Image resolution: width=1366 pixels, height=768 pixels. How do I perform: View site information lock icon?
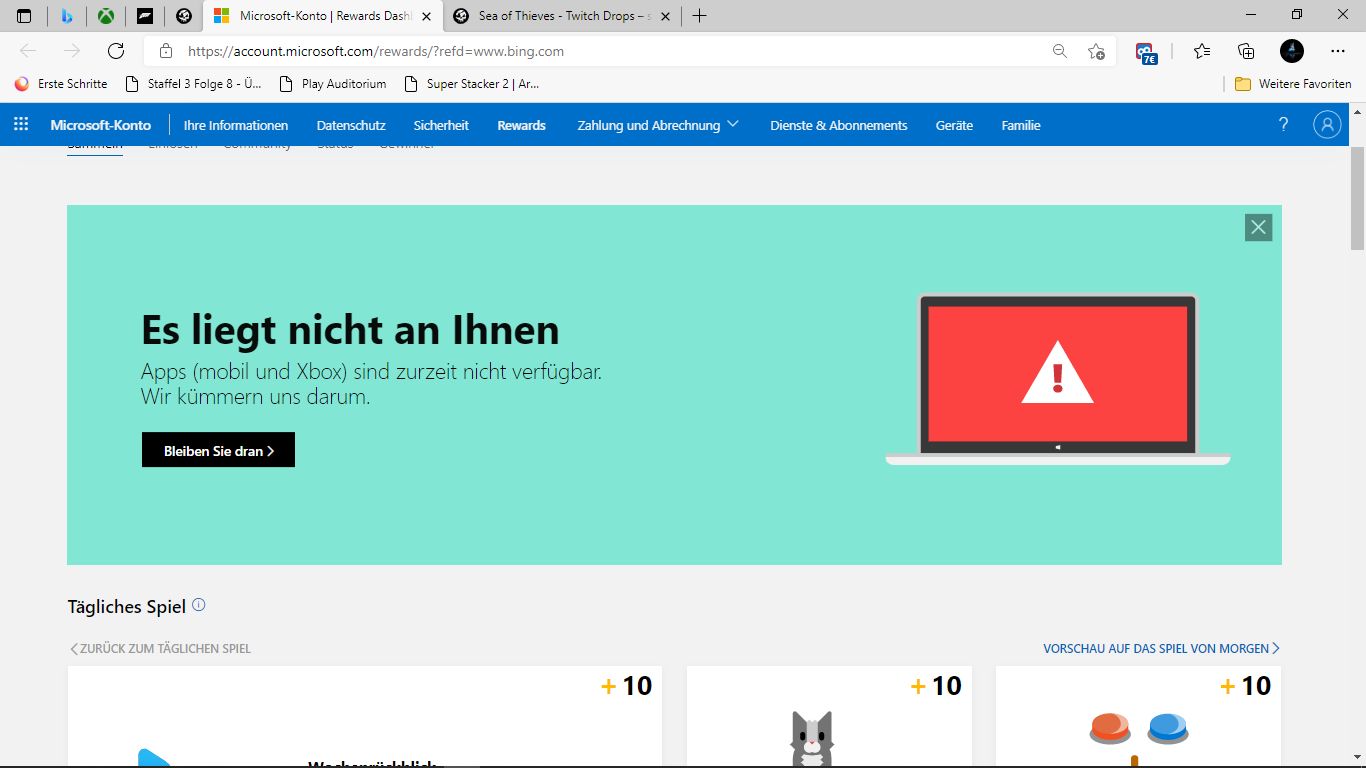coord(166,51)
